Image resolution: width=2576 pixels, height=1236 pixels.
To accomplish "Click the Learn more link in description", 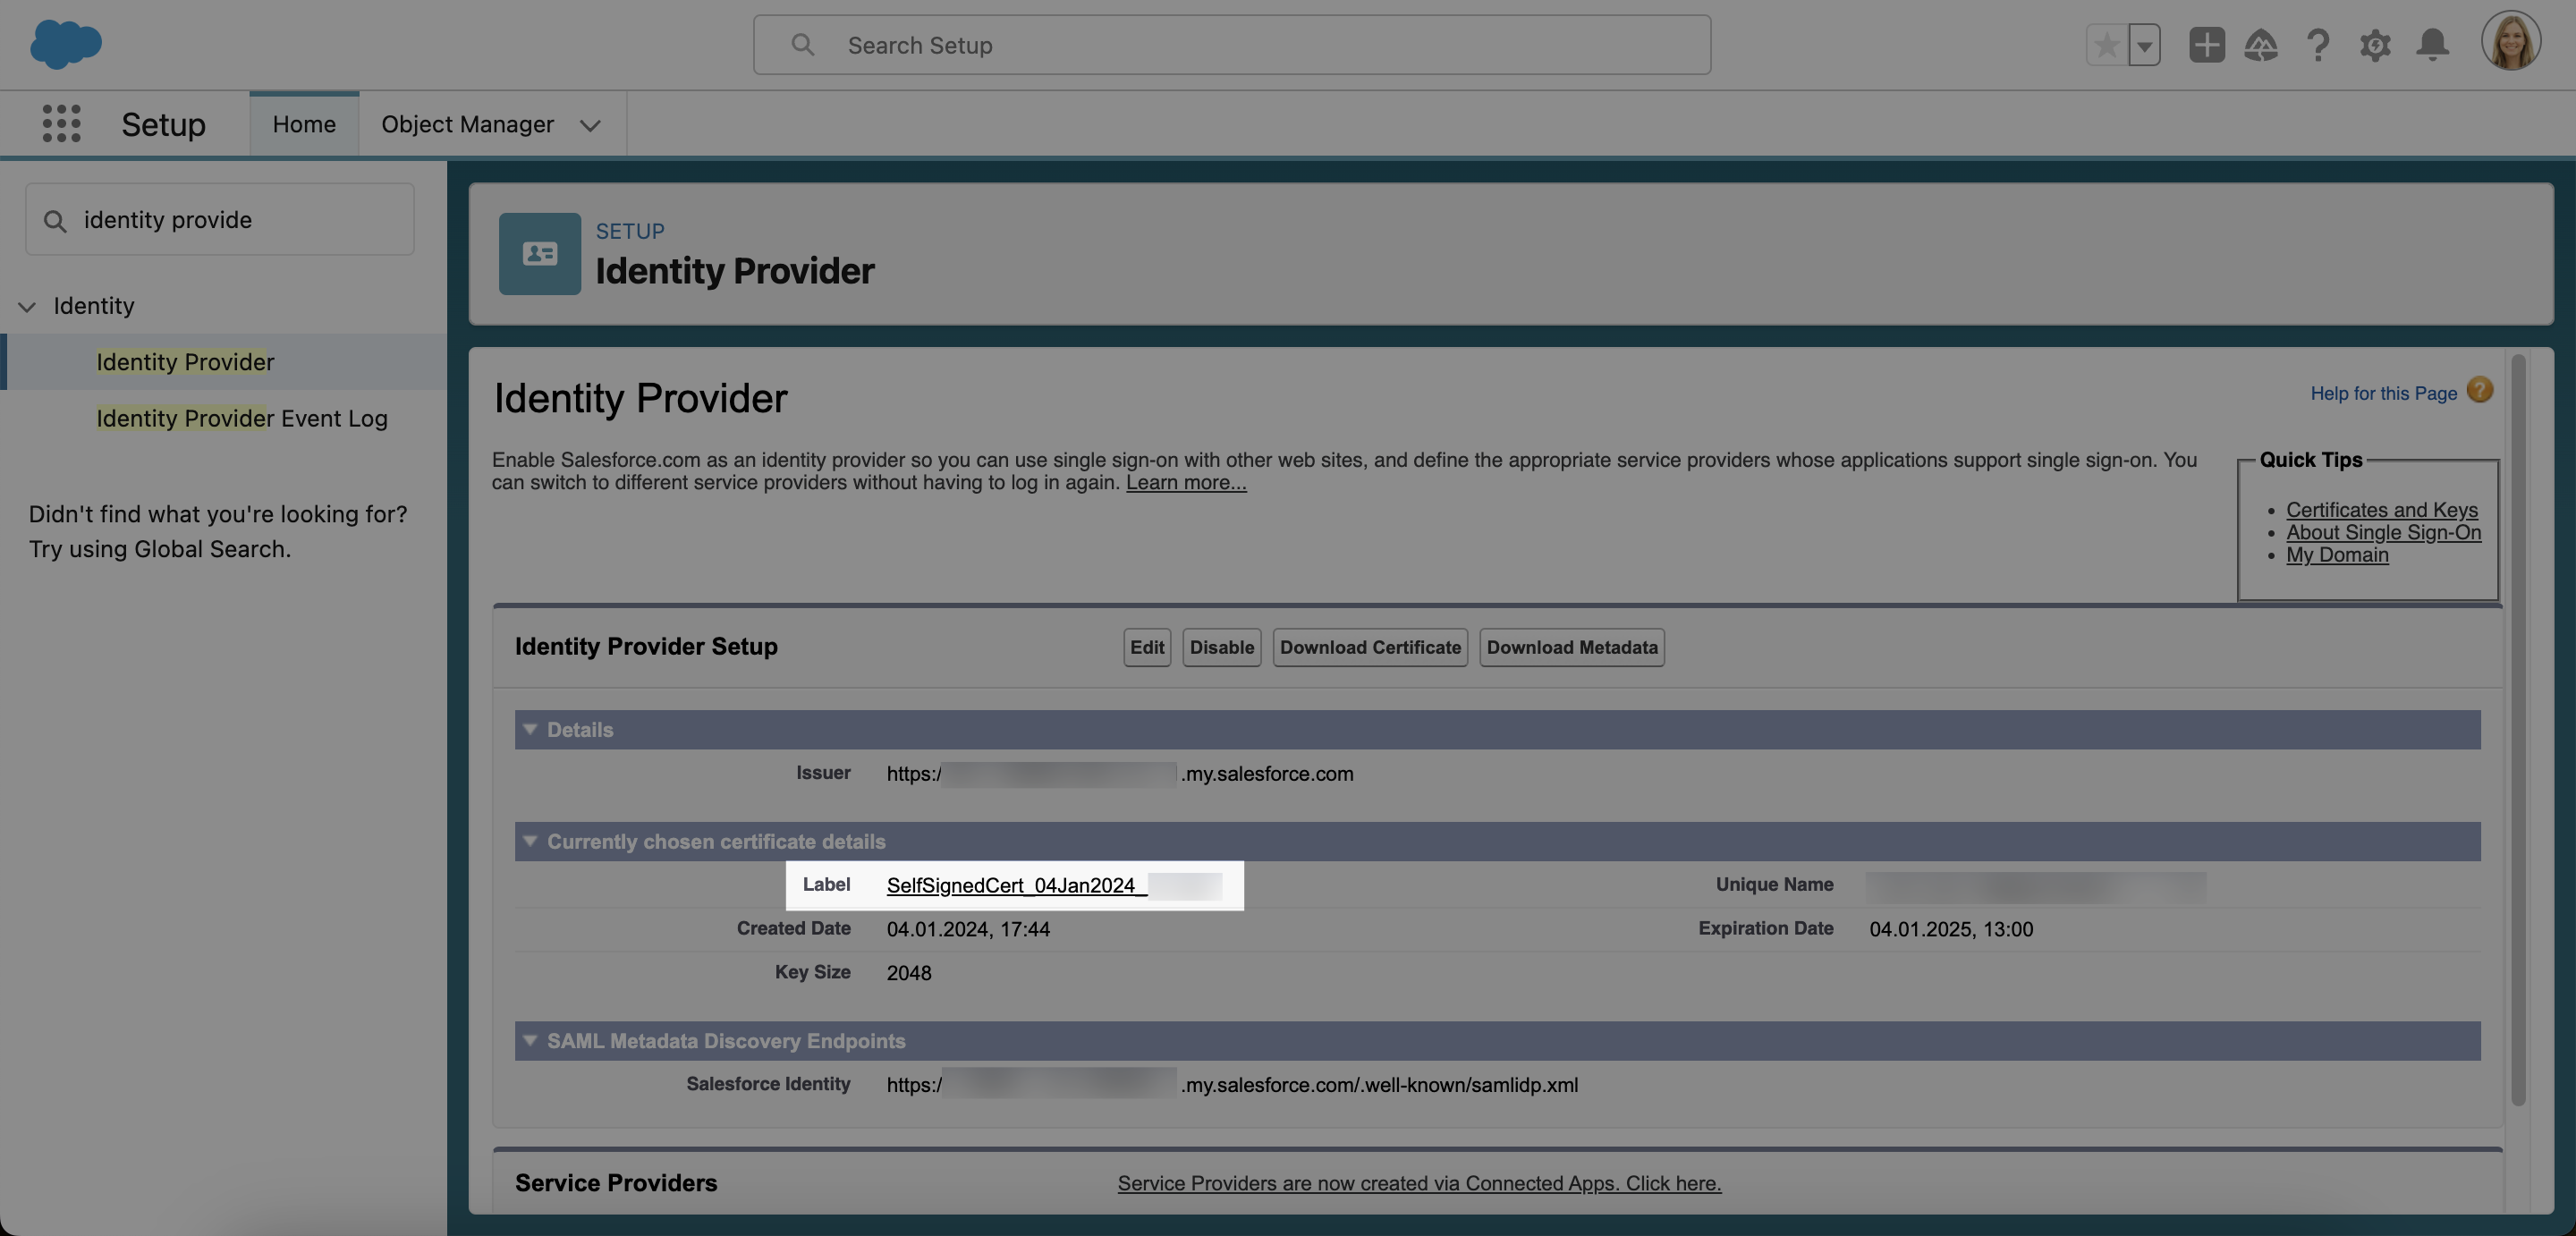I will (1186, 481).
